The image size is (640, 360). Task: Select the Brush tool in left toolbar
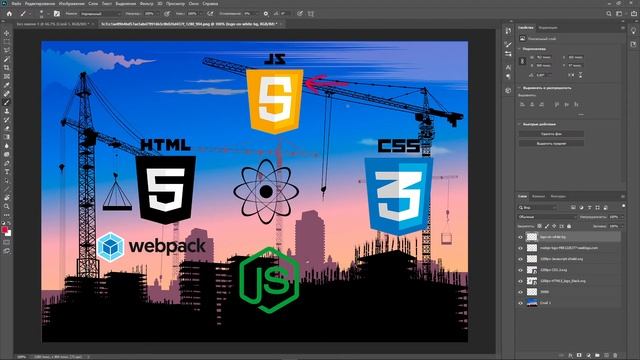(7, 102)
